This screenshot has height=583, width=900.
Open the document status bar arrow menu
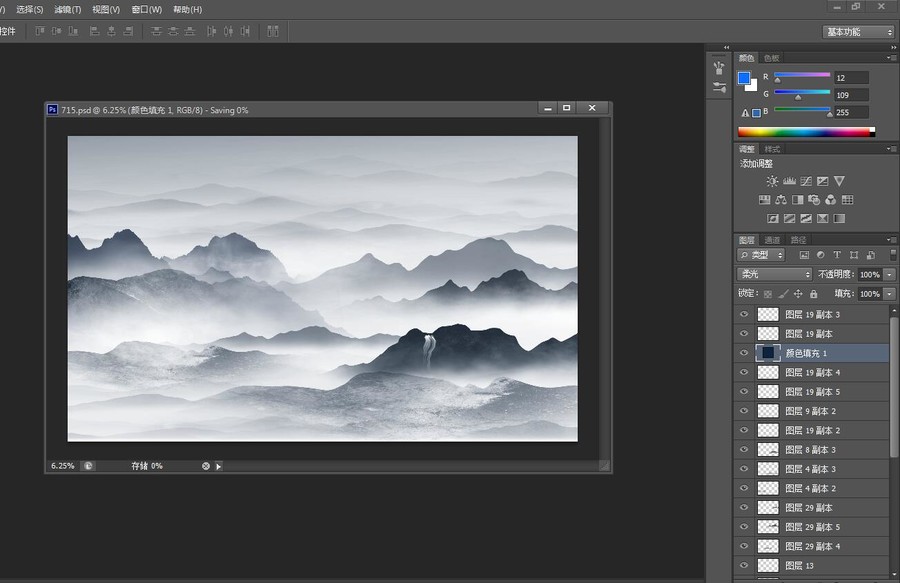(219, 466)
